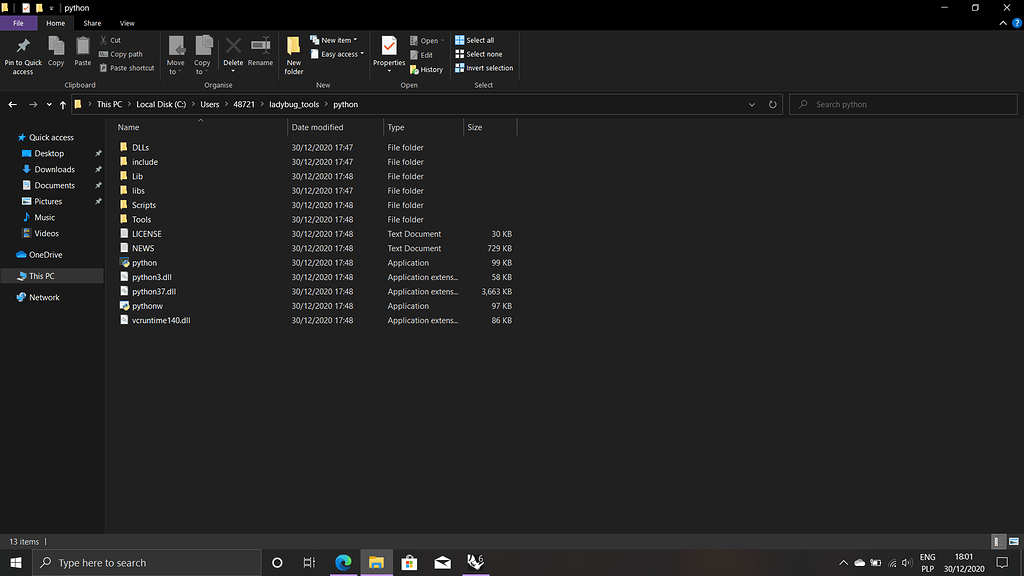Create a New folder

[x=294, y=56]
